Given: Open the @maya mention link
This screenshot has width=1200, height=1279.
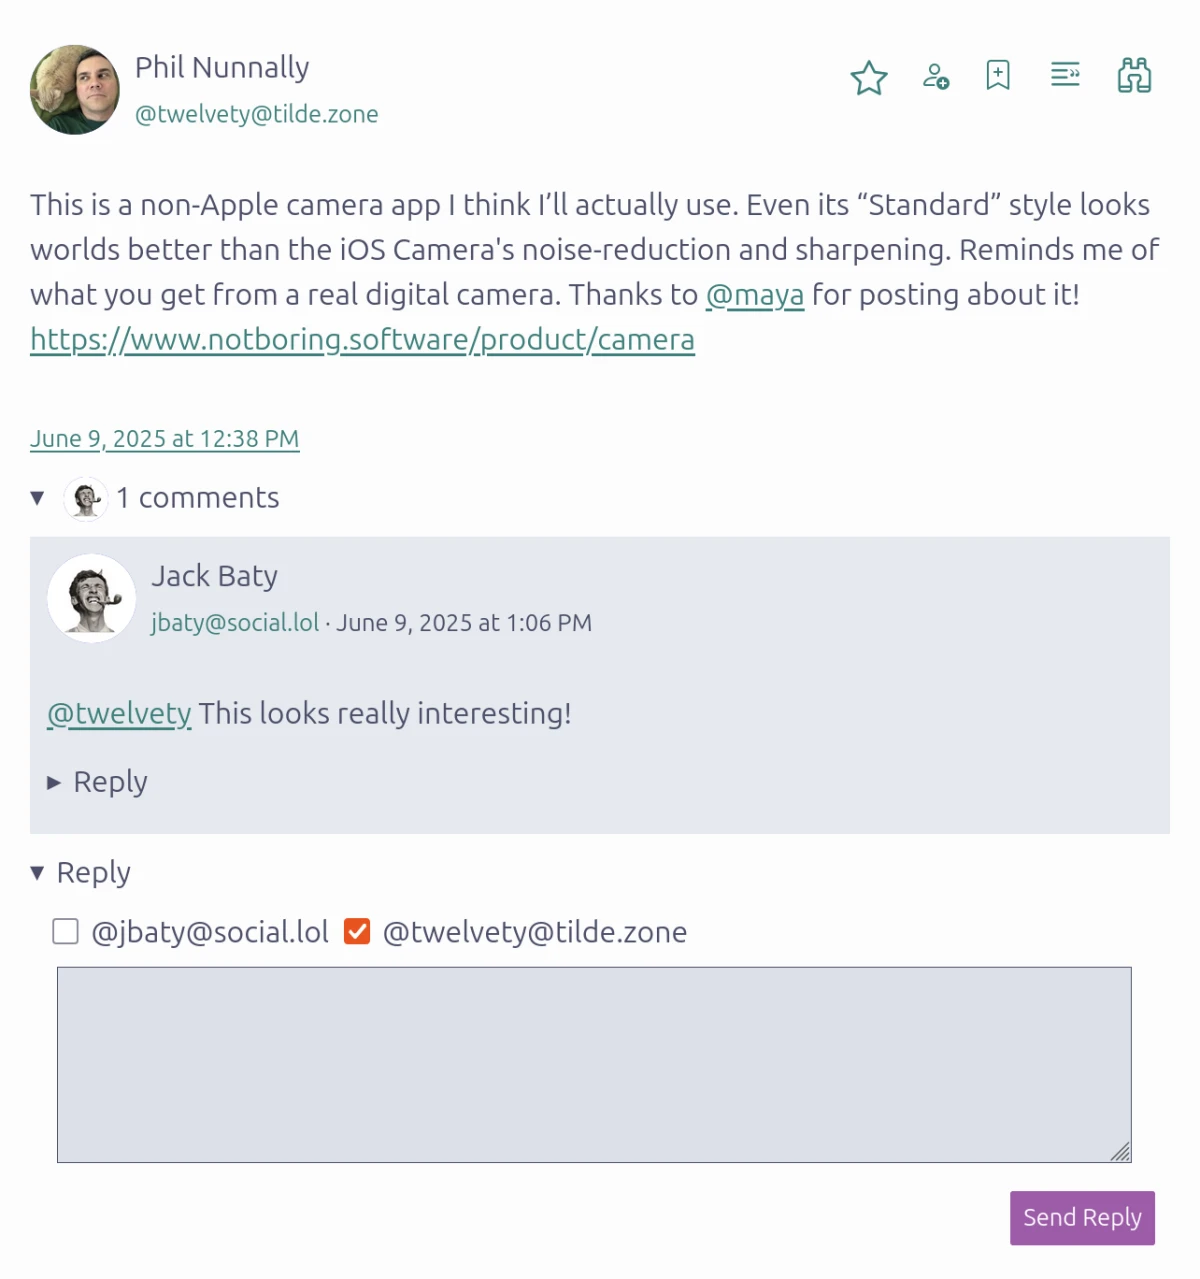Looking at the screenshot, I should (x=755, y=295).
